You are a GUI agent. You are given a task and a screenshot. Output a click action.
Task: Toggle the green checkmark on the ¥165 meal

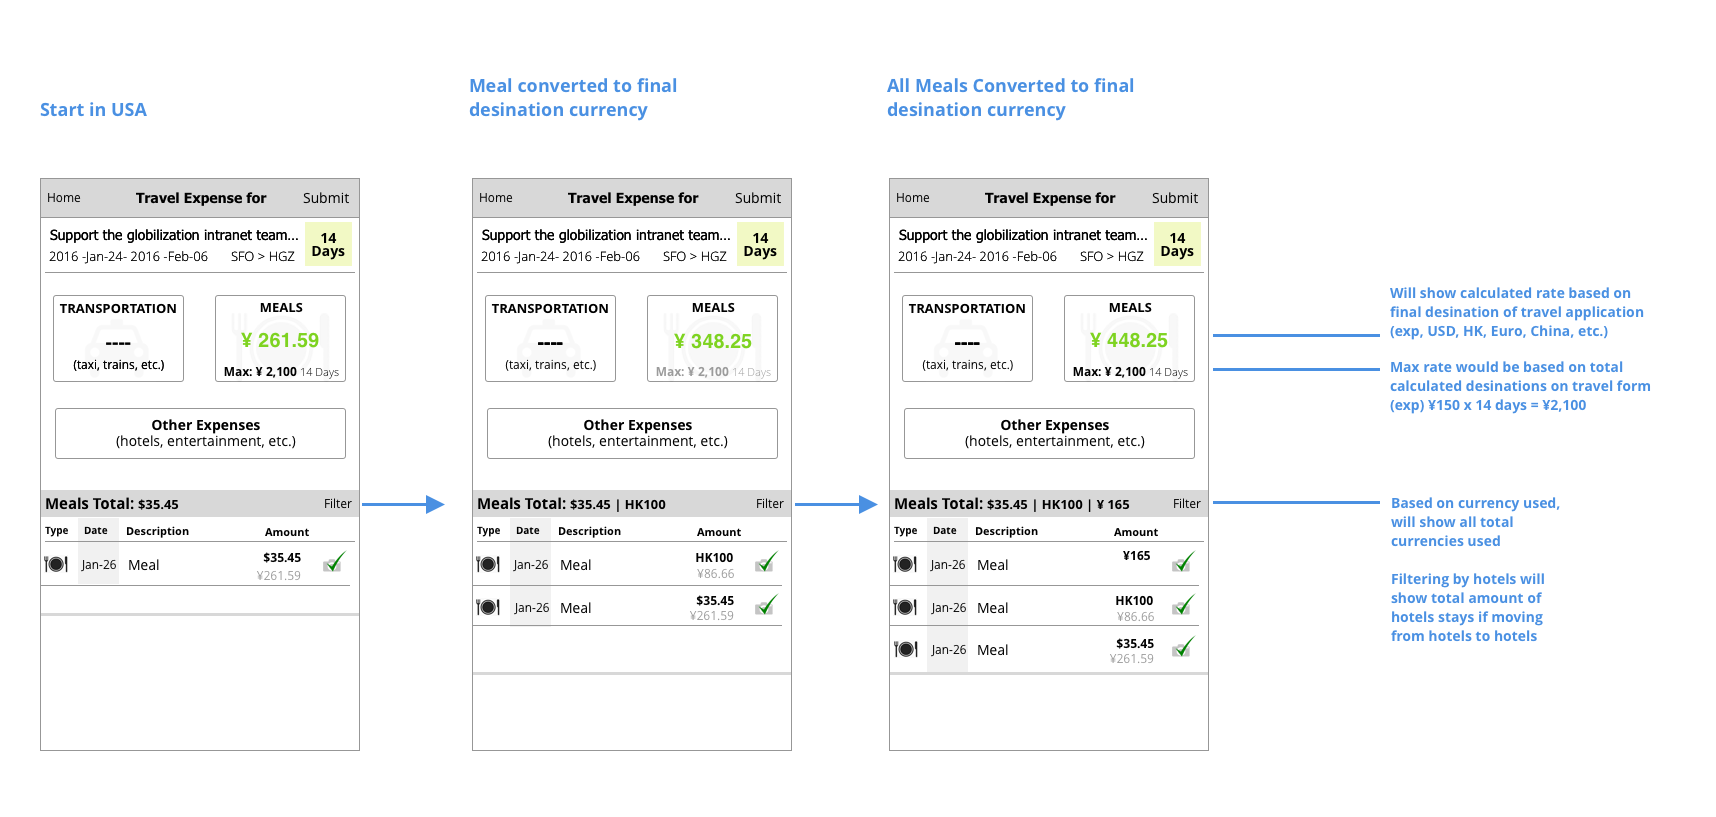tap(1183, 562)
